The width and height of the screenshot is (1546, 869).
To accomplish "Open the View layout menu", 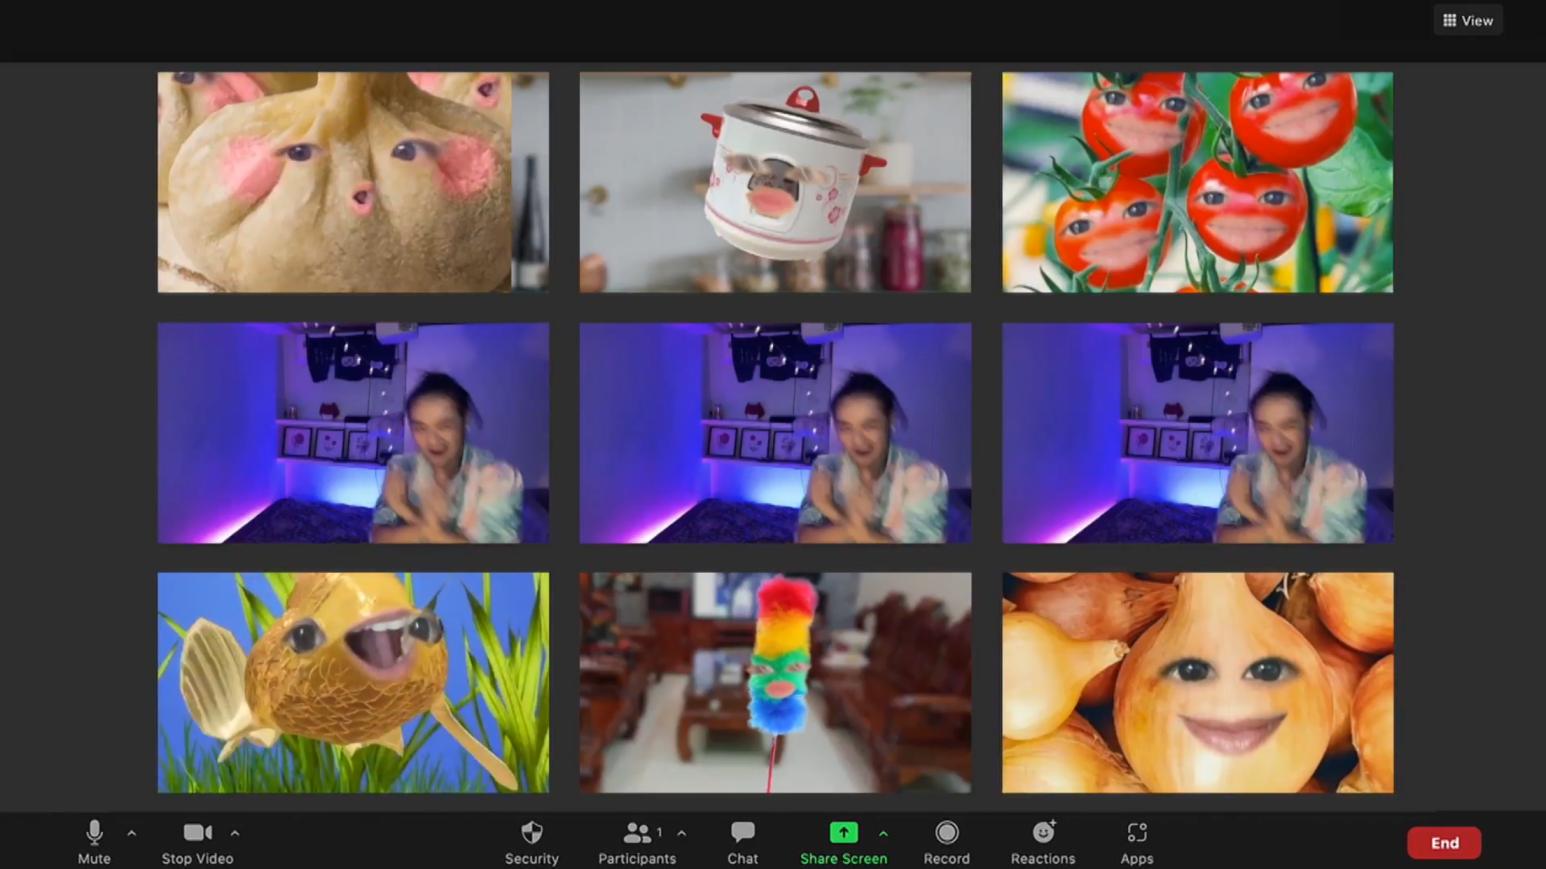I will coord(1467,20).
